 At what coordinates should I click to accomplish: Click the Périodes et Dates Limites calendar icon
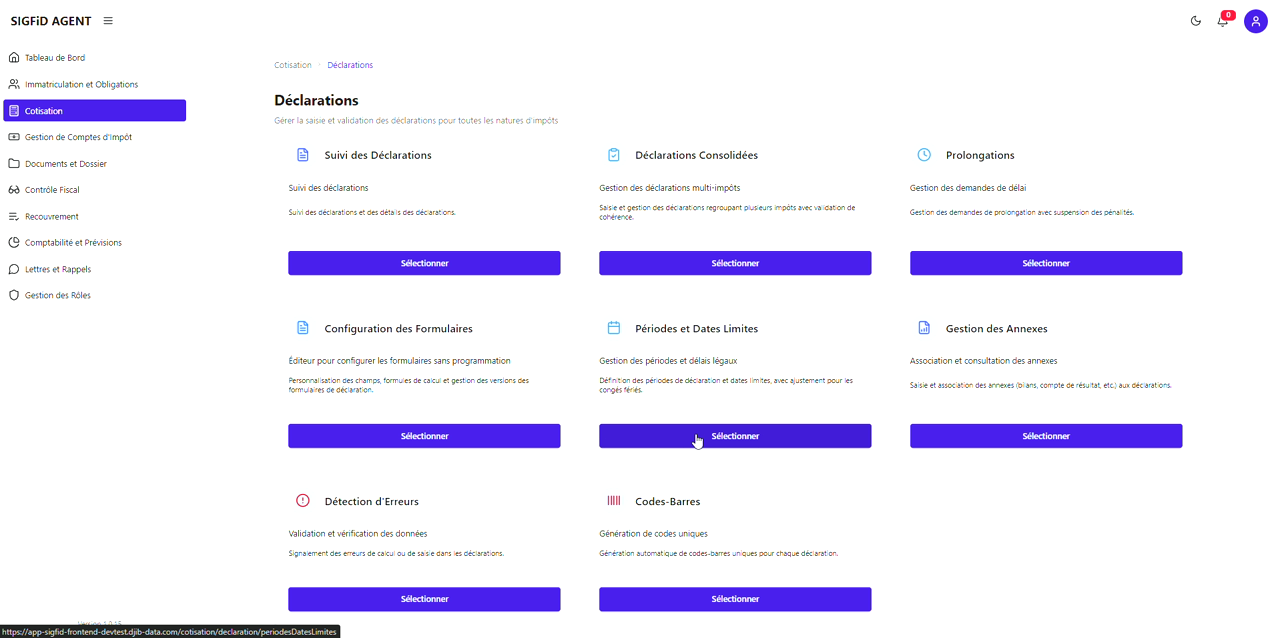614,328
